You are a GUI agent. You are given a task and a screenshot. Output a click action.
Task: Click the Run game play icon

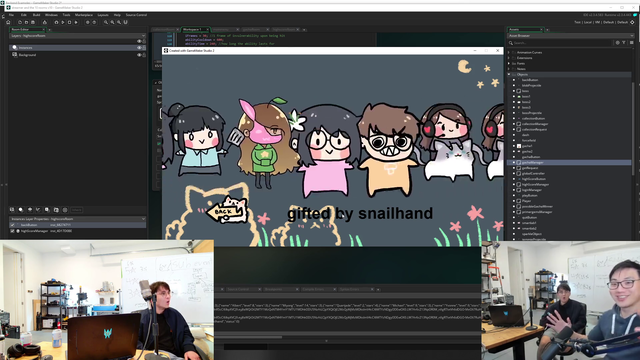[63, 22]
